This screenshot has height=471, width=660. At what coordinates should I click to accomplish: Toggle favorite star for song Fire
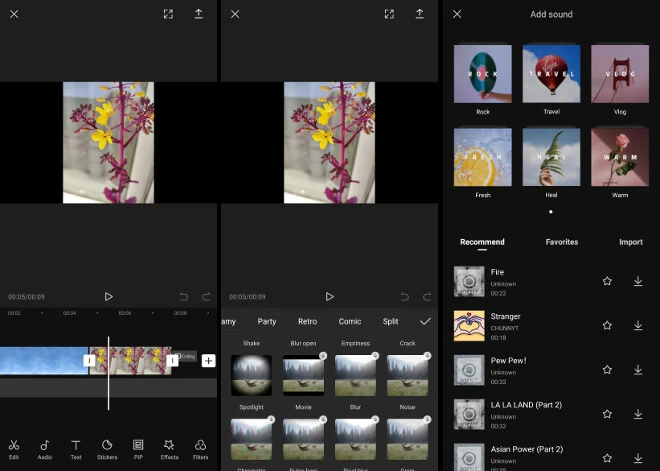coord(607,281)
